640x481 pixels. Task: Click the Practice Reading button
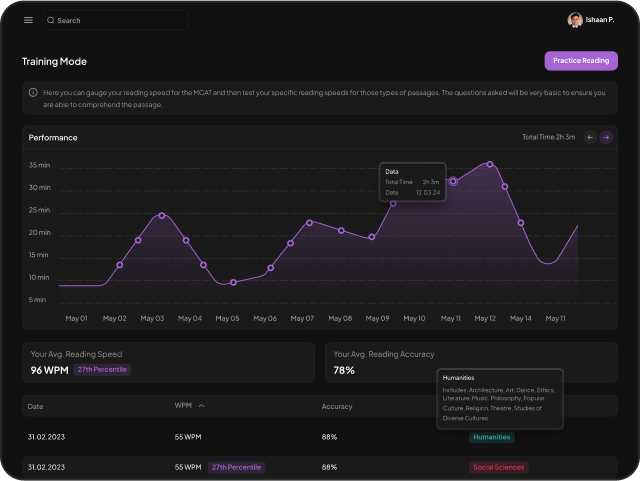click(580, 61)
